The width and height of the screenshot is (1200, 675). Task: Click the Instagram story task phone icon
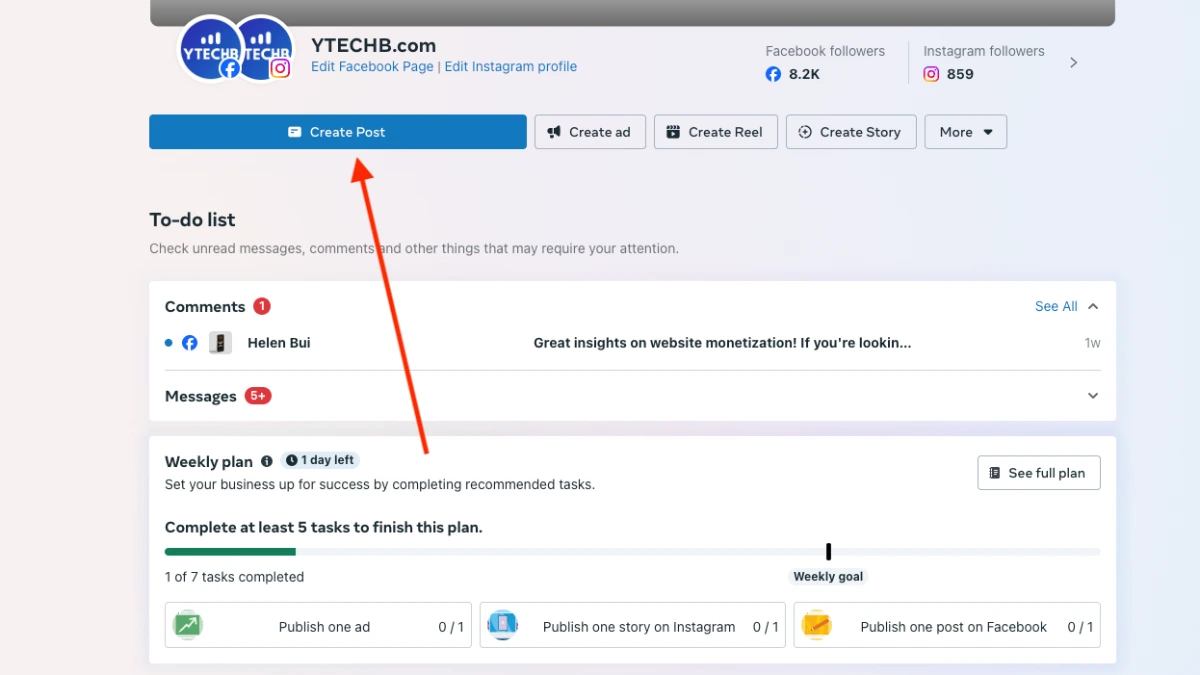coord(502,625)
